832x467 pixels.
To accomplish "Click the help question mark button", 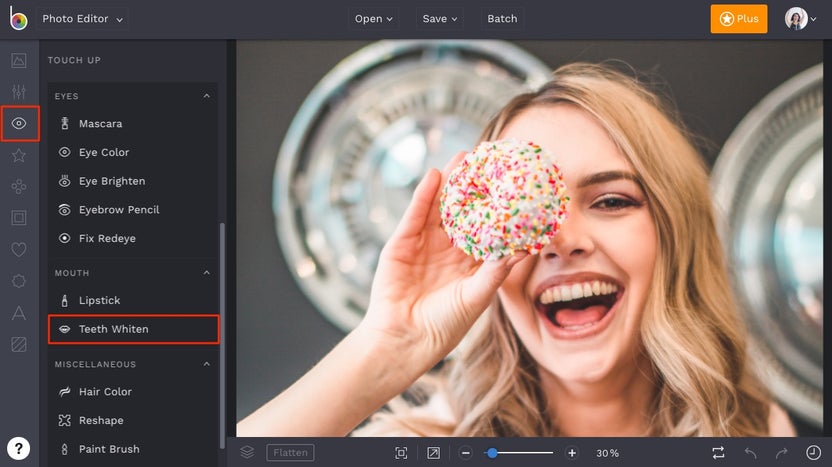I will pyautogui.click(x=19, y=448).
